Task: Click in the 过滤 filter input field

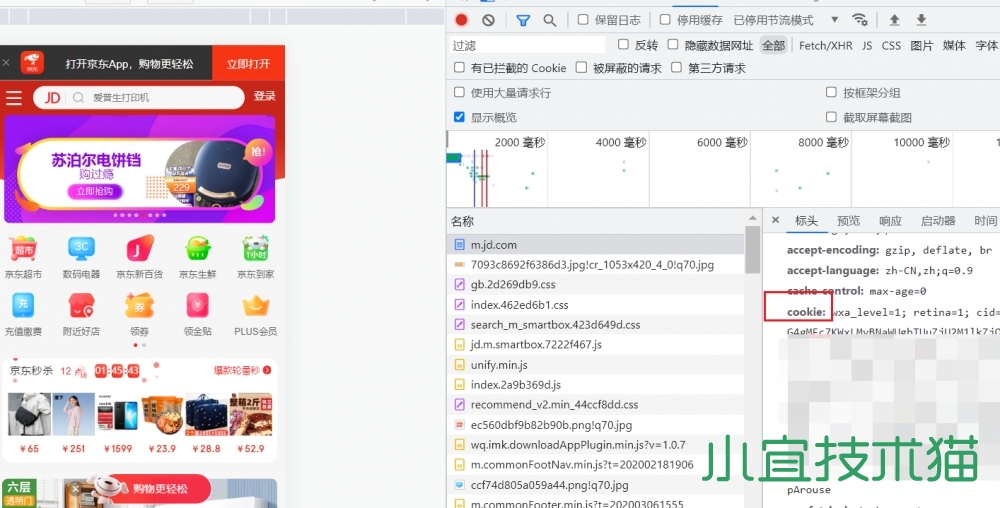Action: (x=527, y=45)
